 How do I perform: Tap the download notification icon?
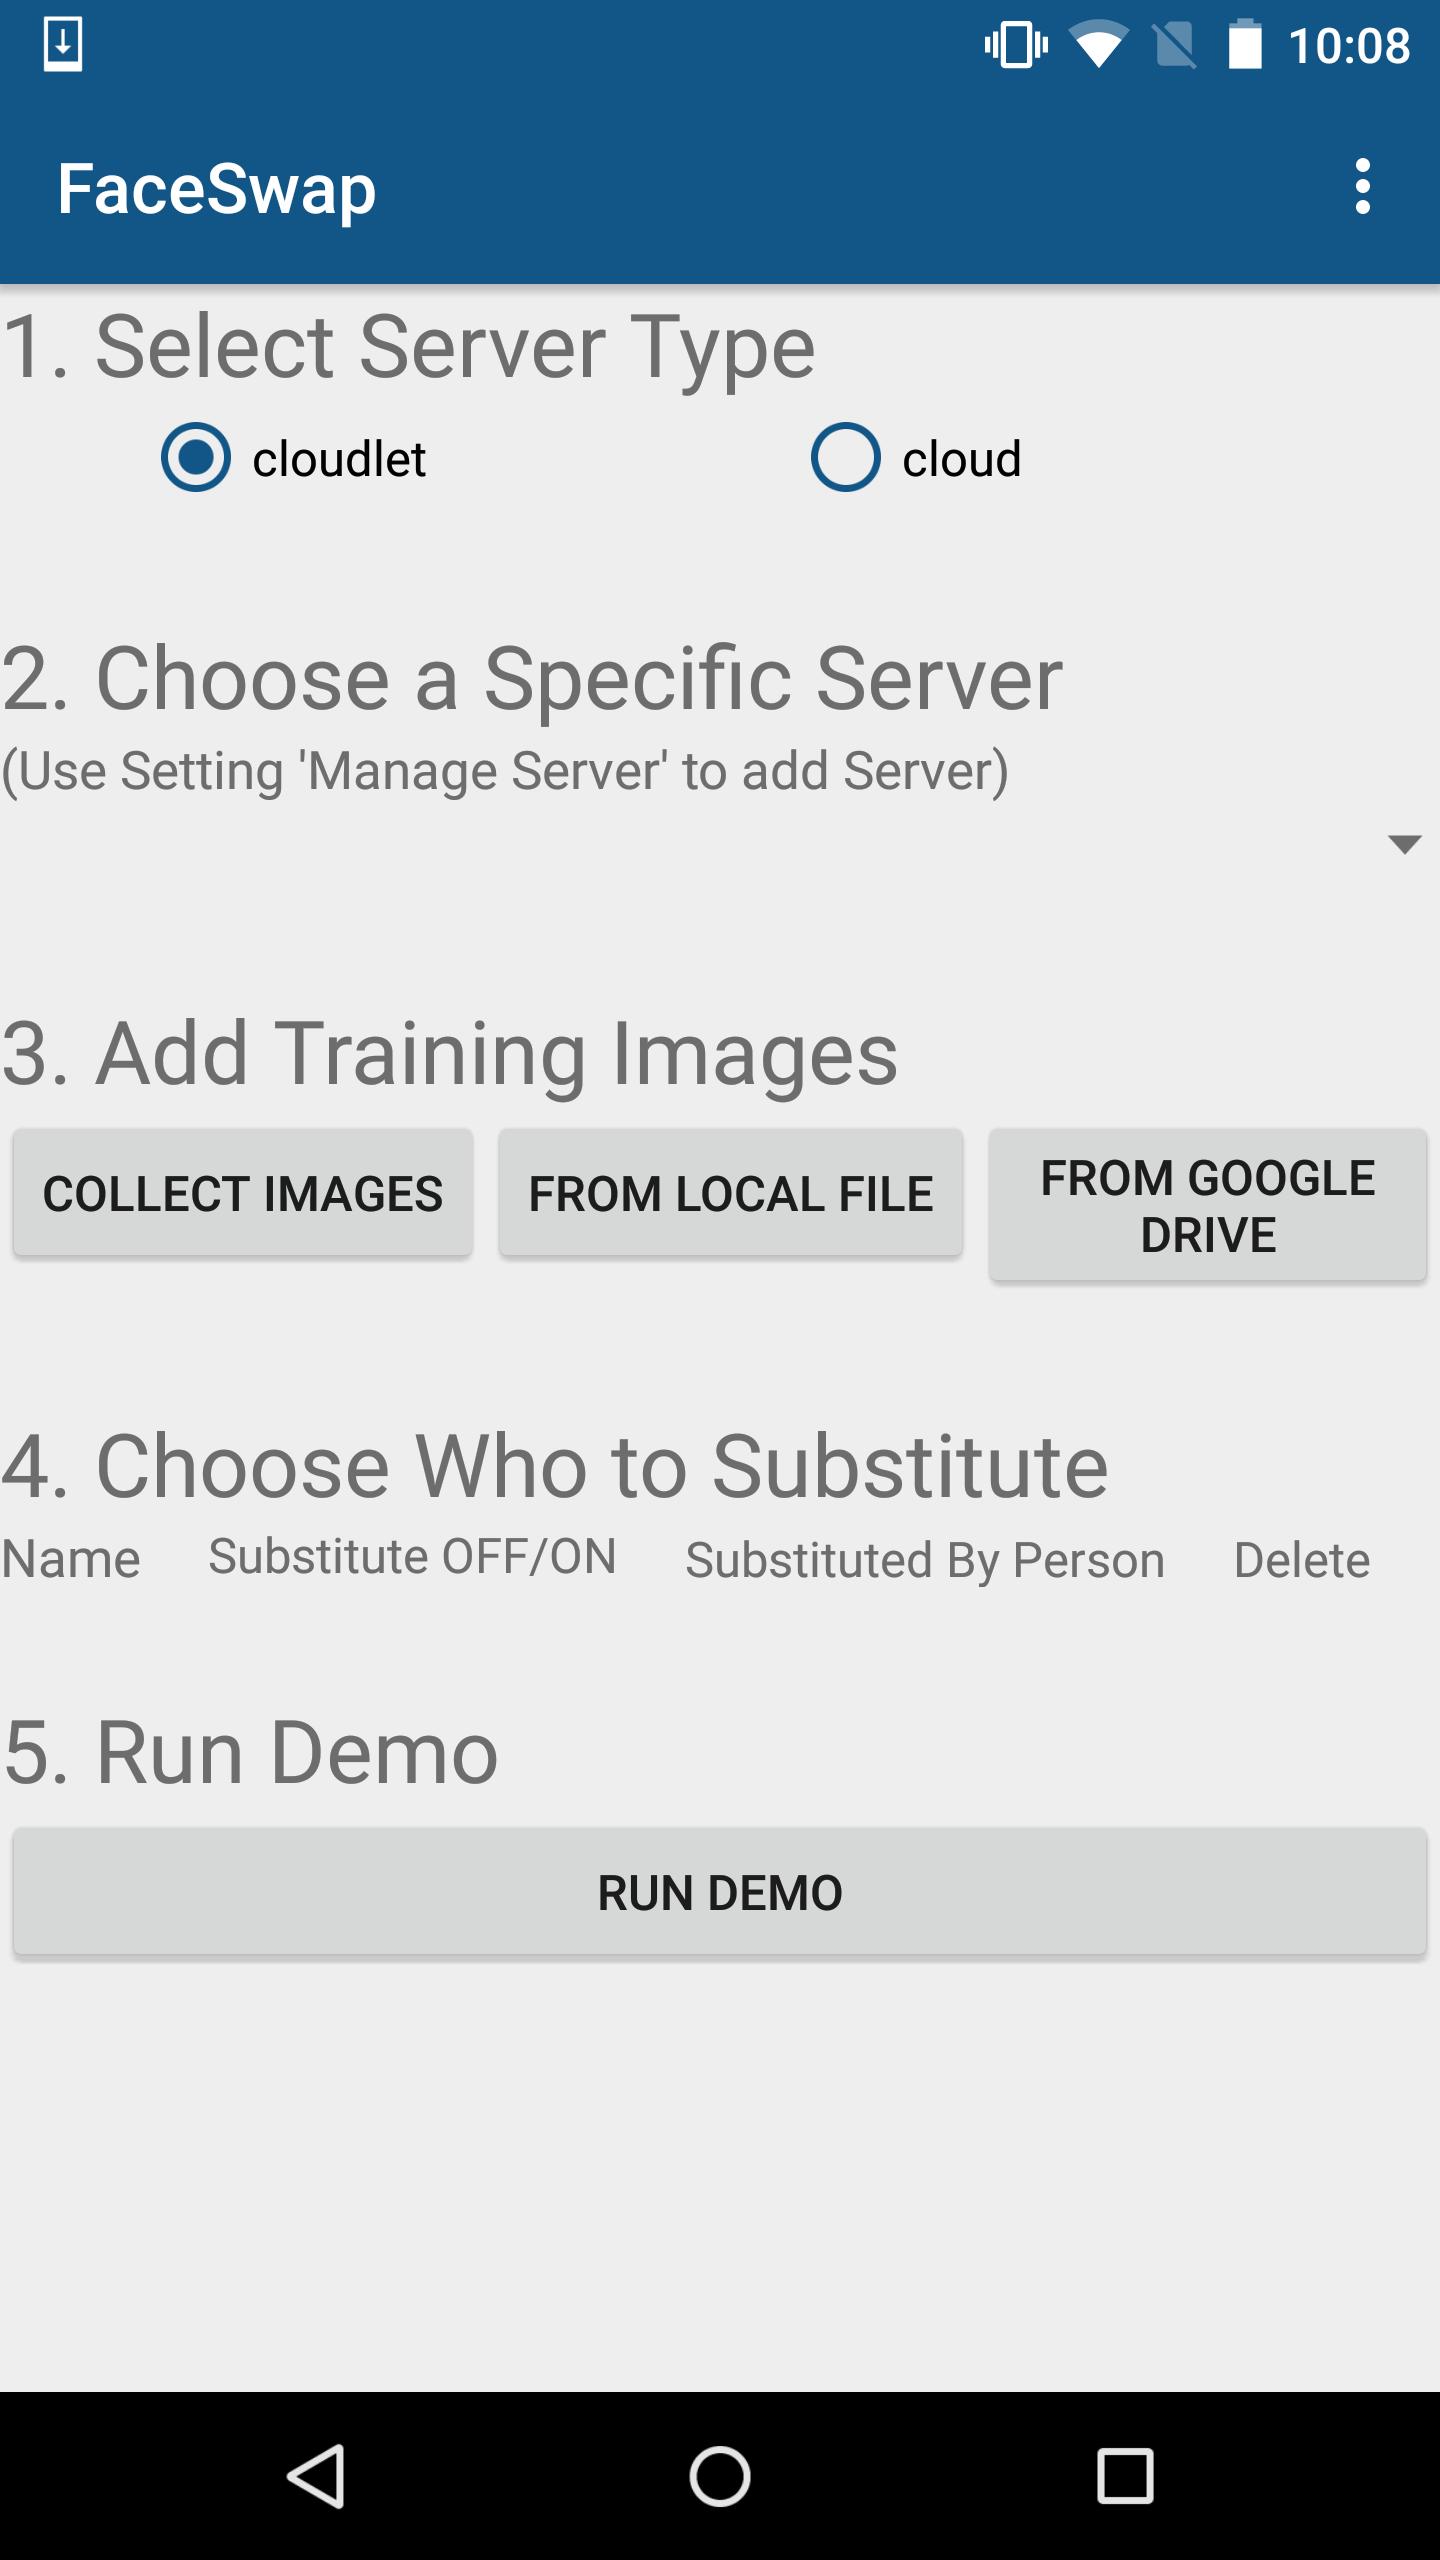[63, 45]
